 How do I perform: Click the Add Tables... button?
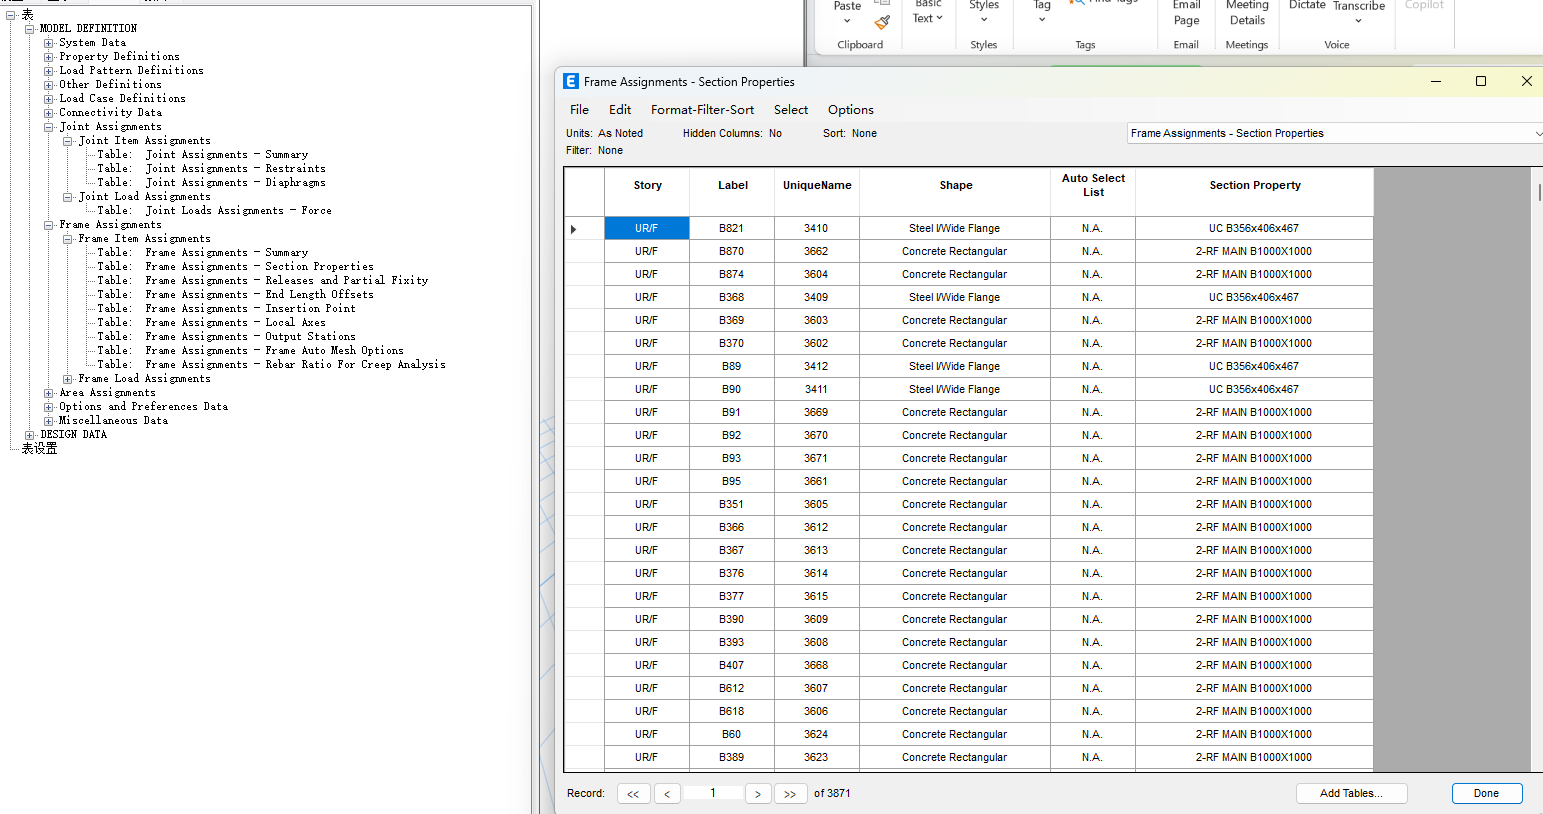pos(1351,793)
